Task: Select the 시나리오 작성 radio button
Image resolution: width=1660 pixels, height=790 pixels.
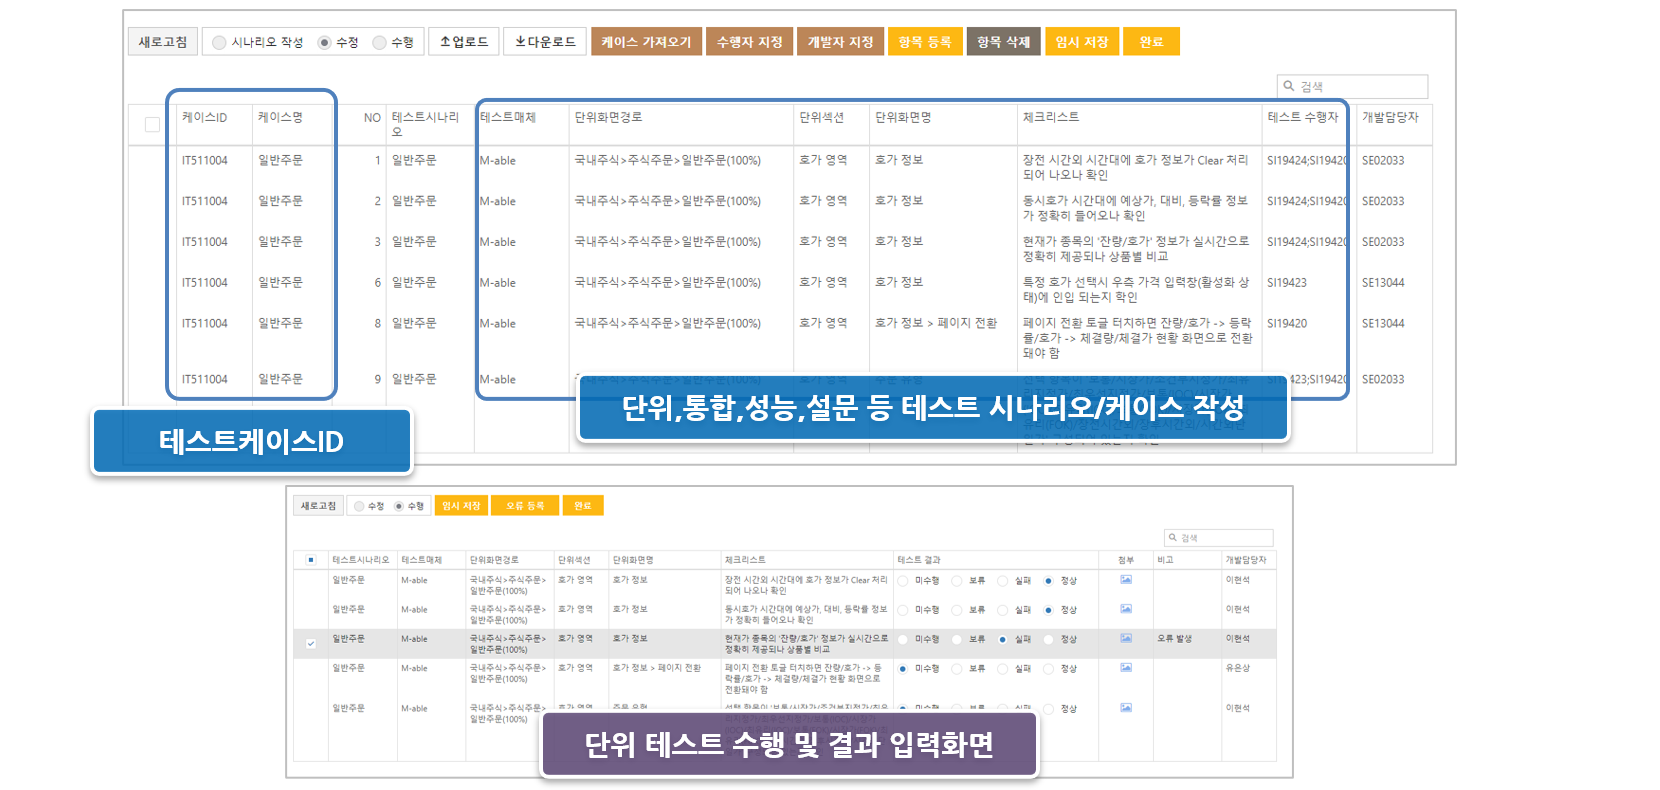Action: coord(219,43)
